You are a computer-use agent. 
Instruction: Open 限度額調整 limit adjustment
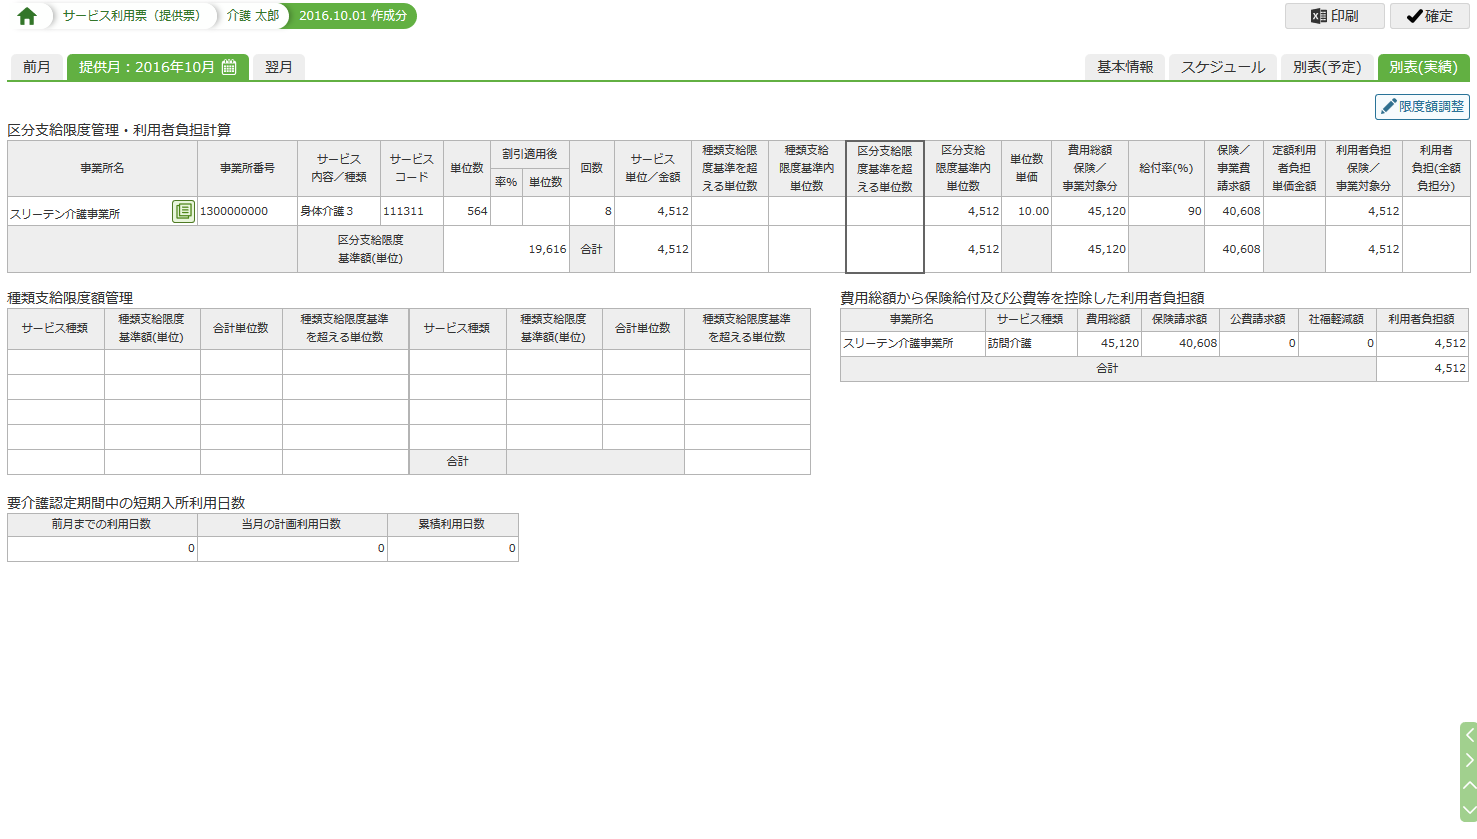click(x=1422, y=106)
